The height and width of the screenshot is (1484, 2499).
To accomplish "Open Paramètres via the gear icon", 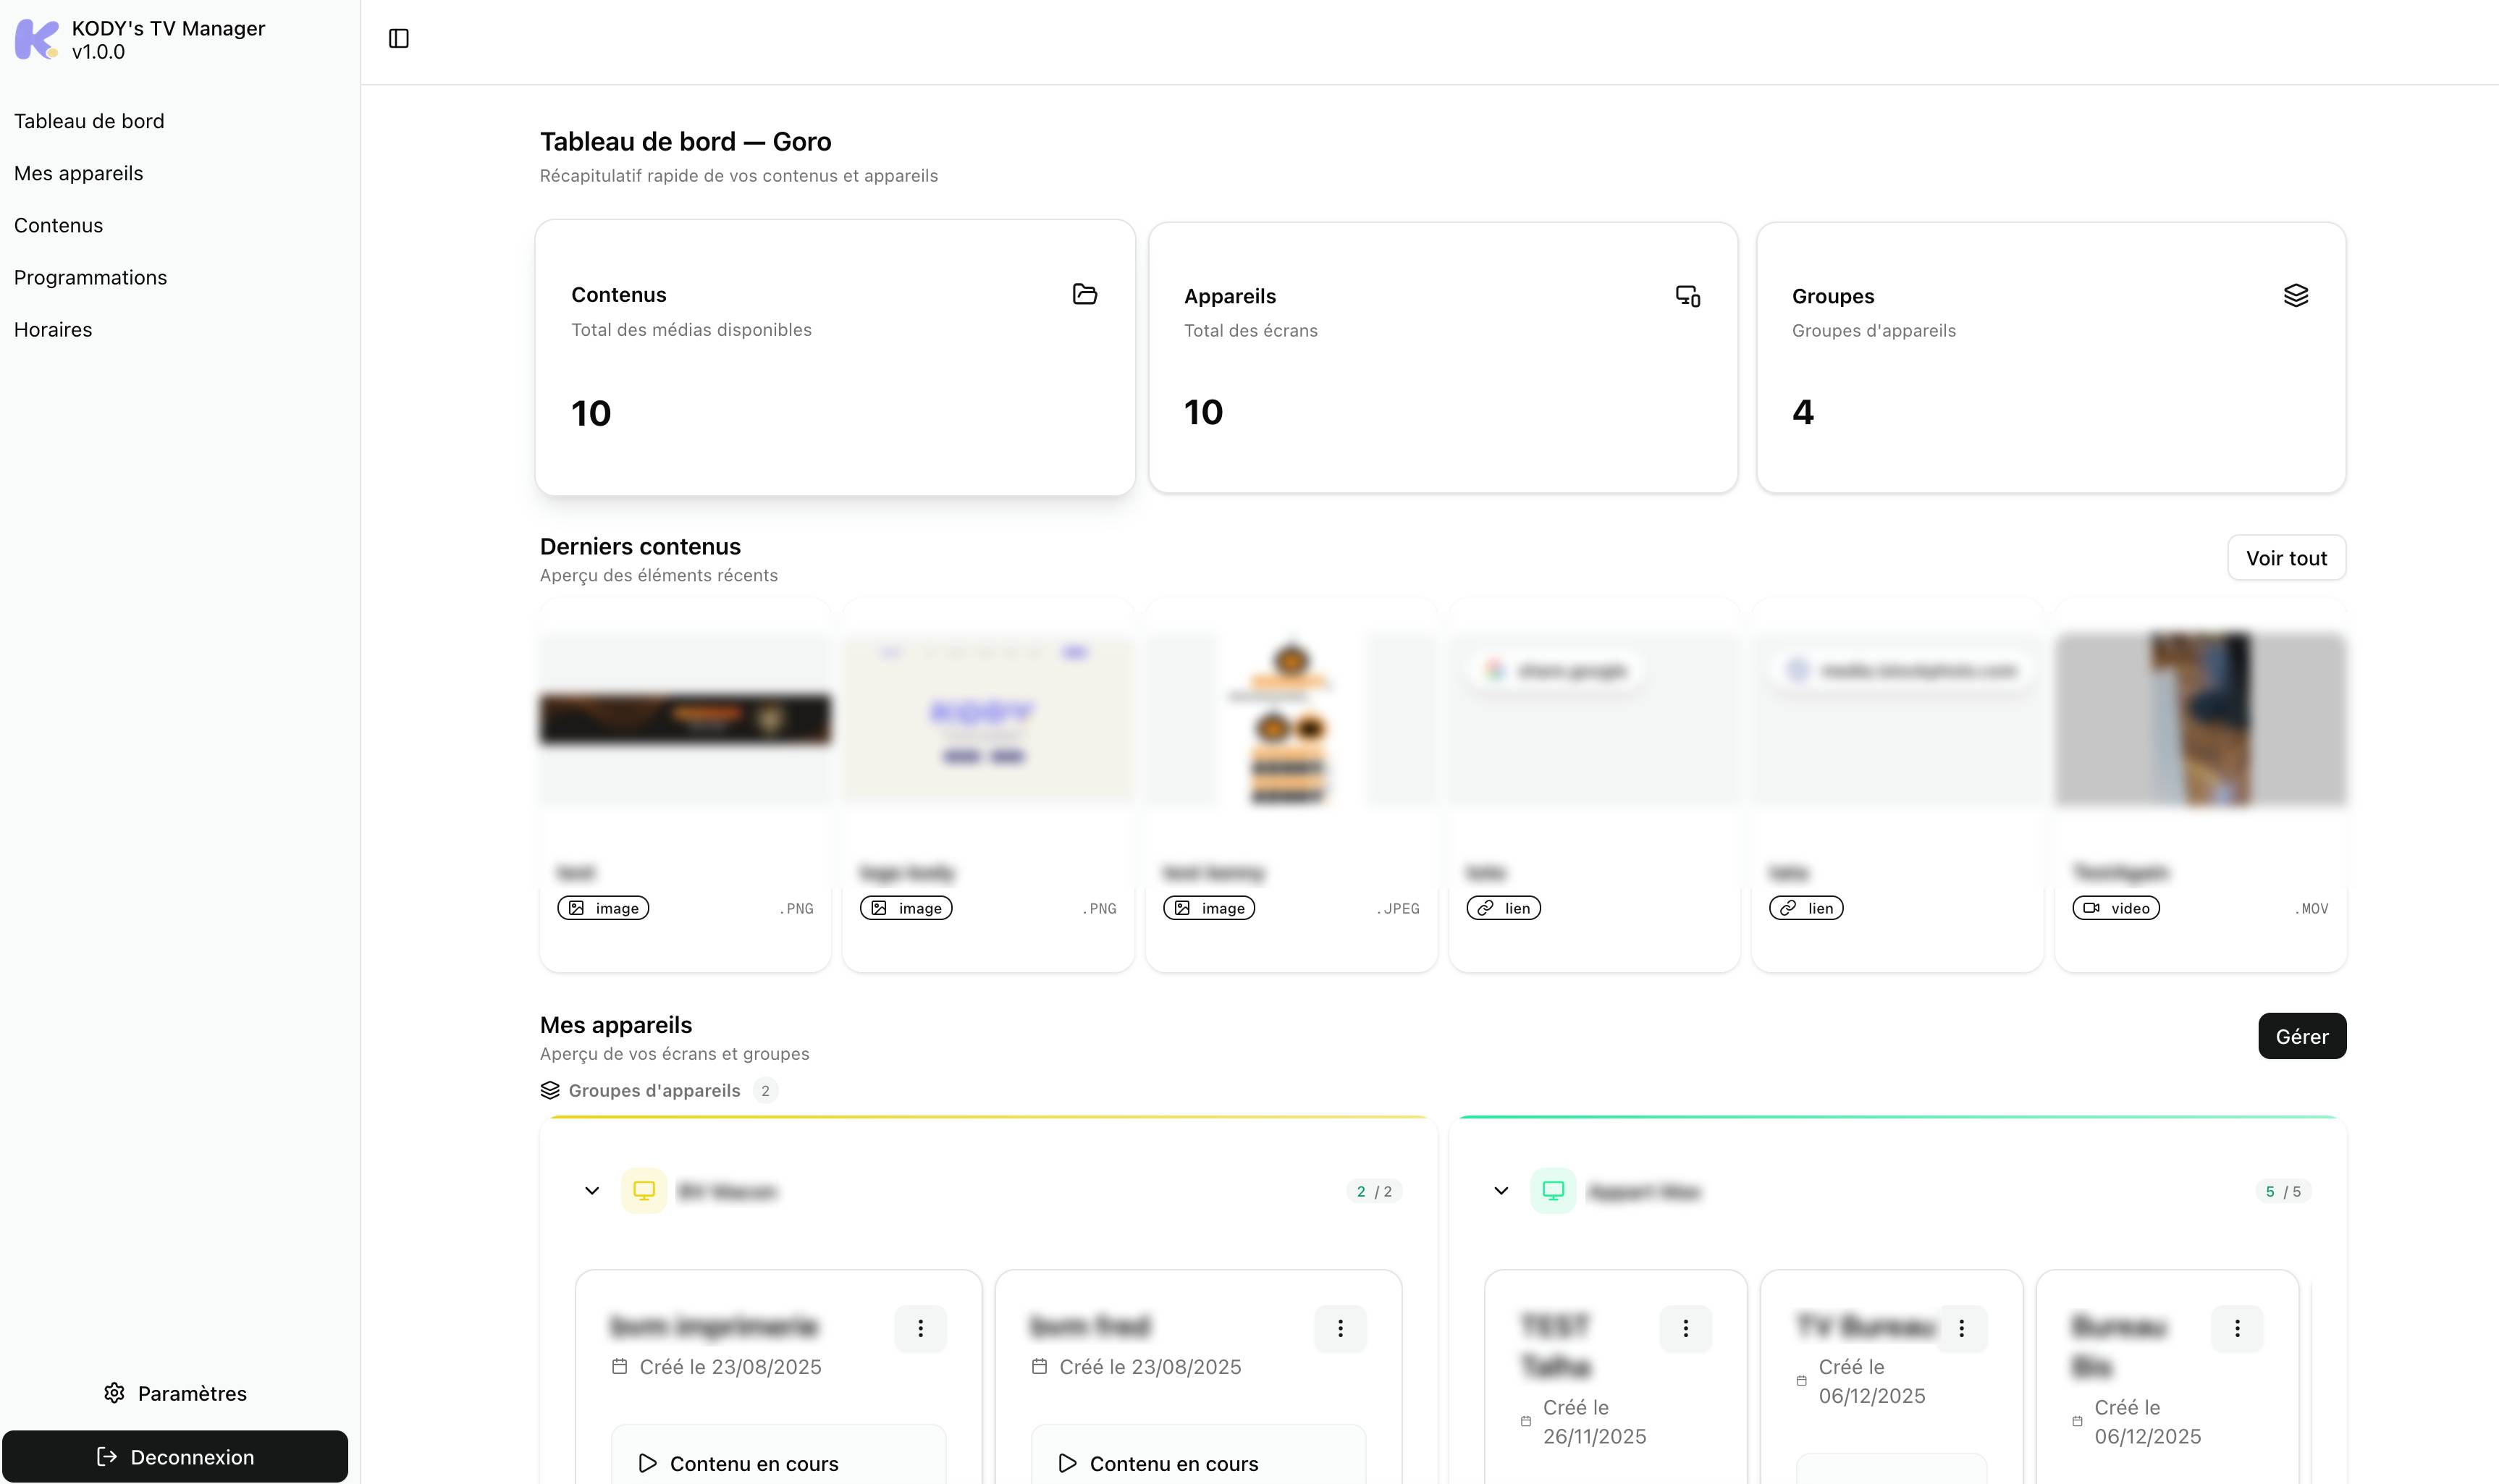I will [x=115, y=1392].
